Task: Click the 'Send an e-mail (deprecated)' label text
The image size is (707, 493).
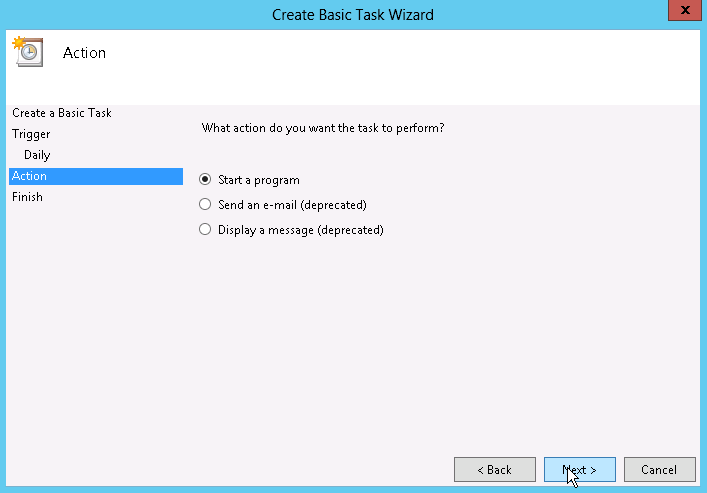Action: [292, 205]
